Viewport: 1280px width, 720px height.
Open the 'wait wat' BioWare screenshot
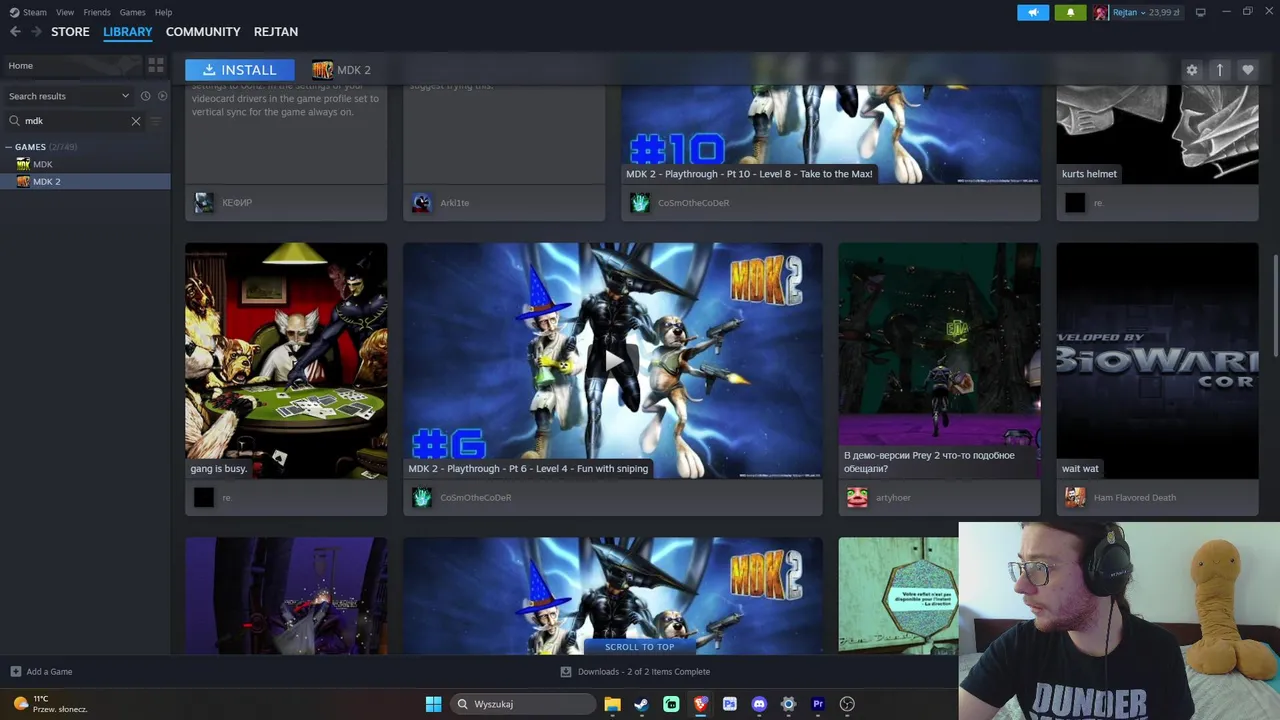[1158, 361]
